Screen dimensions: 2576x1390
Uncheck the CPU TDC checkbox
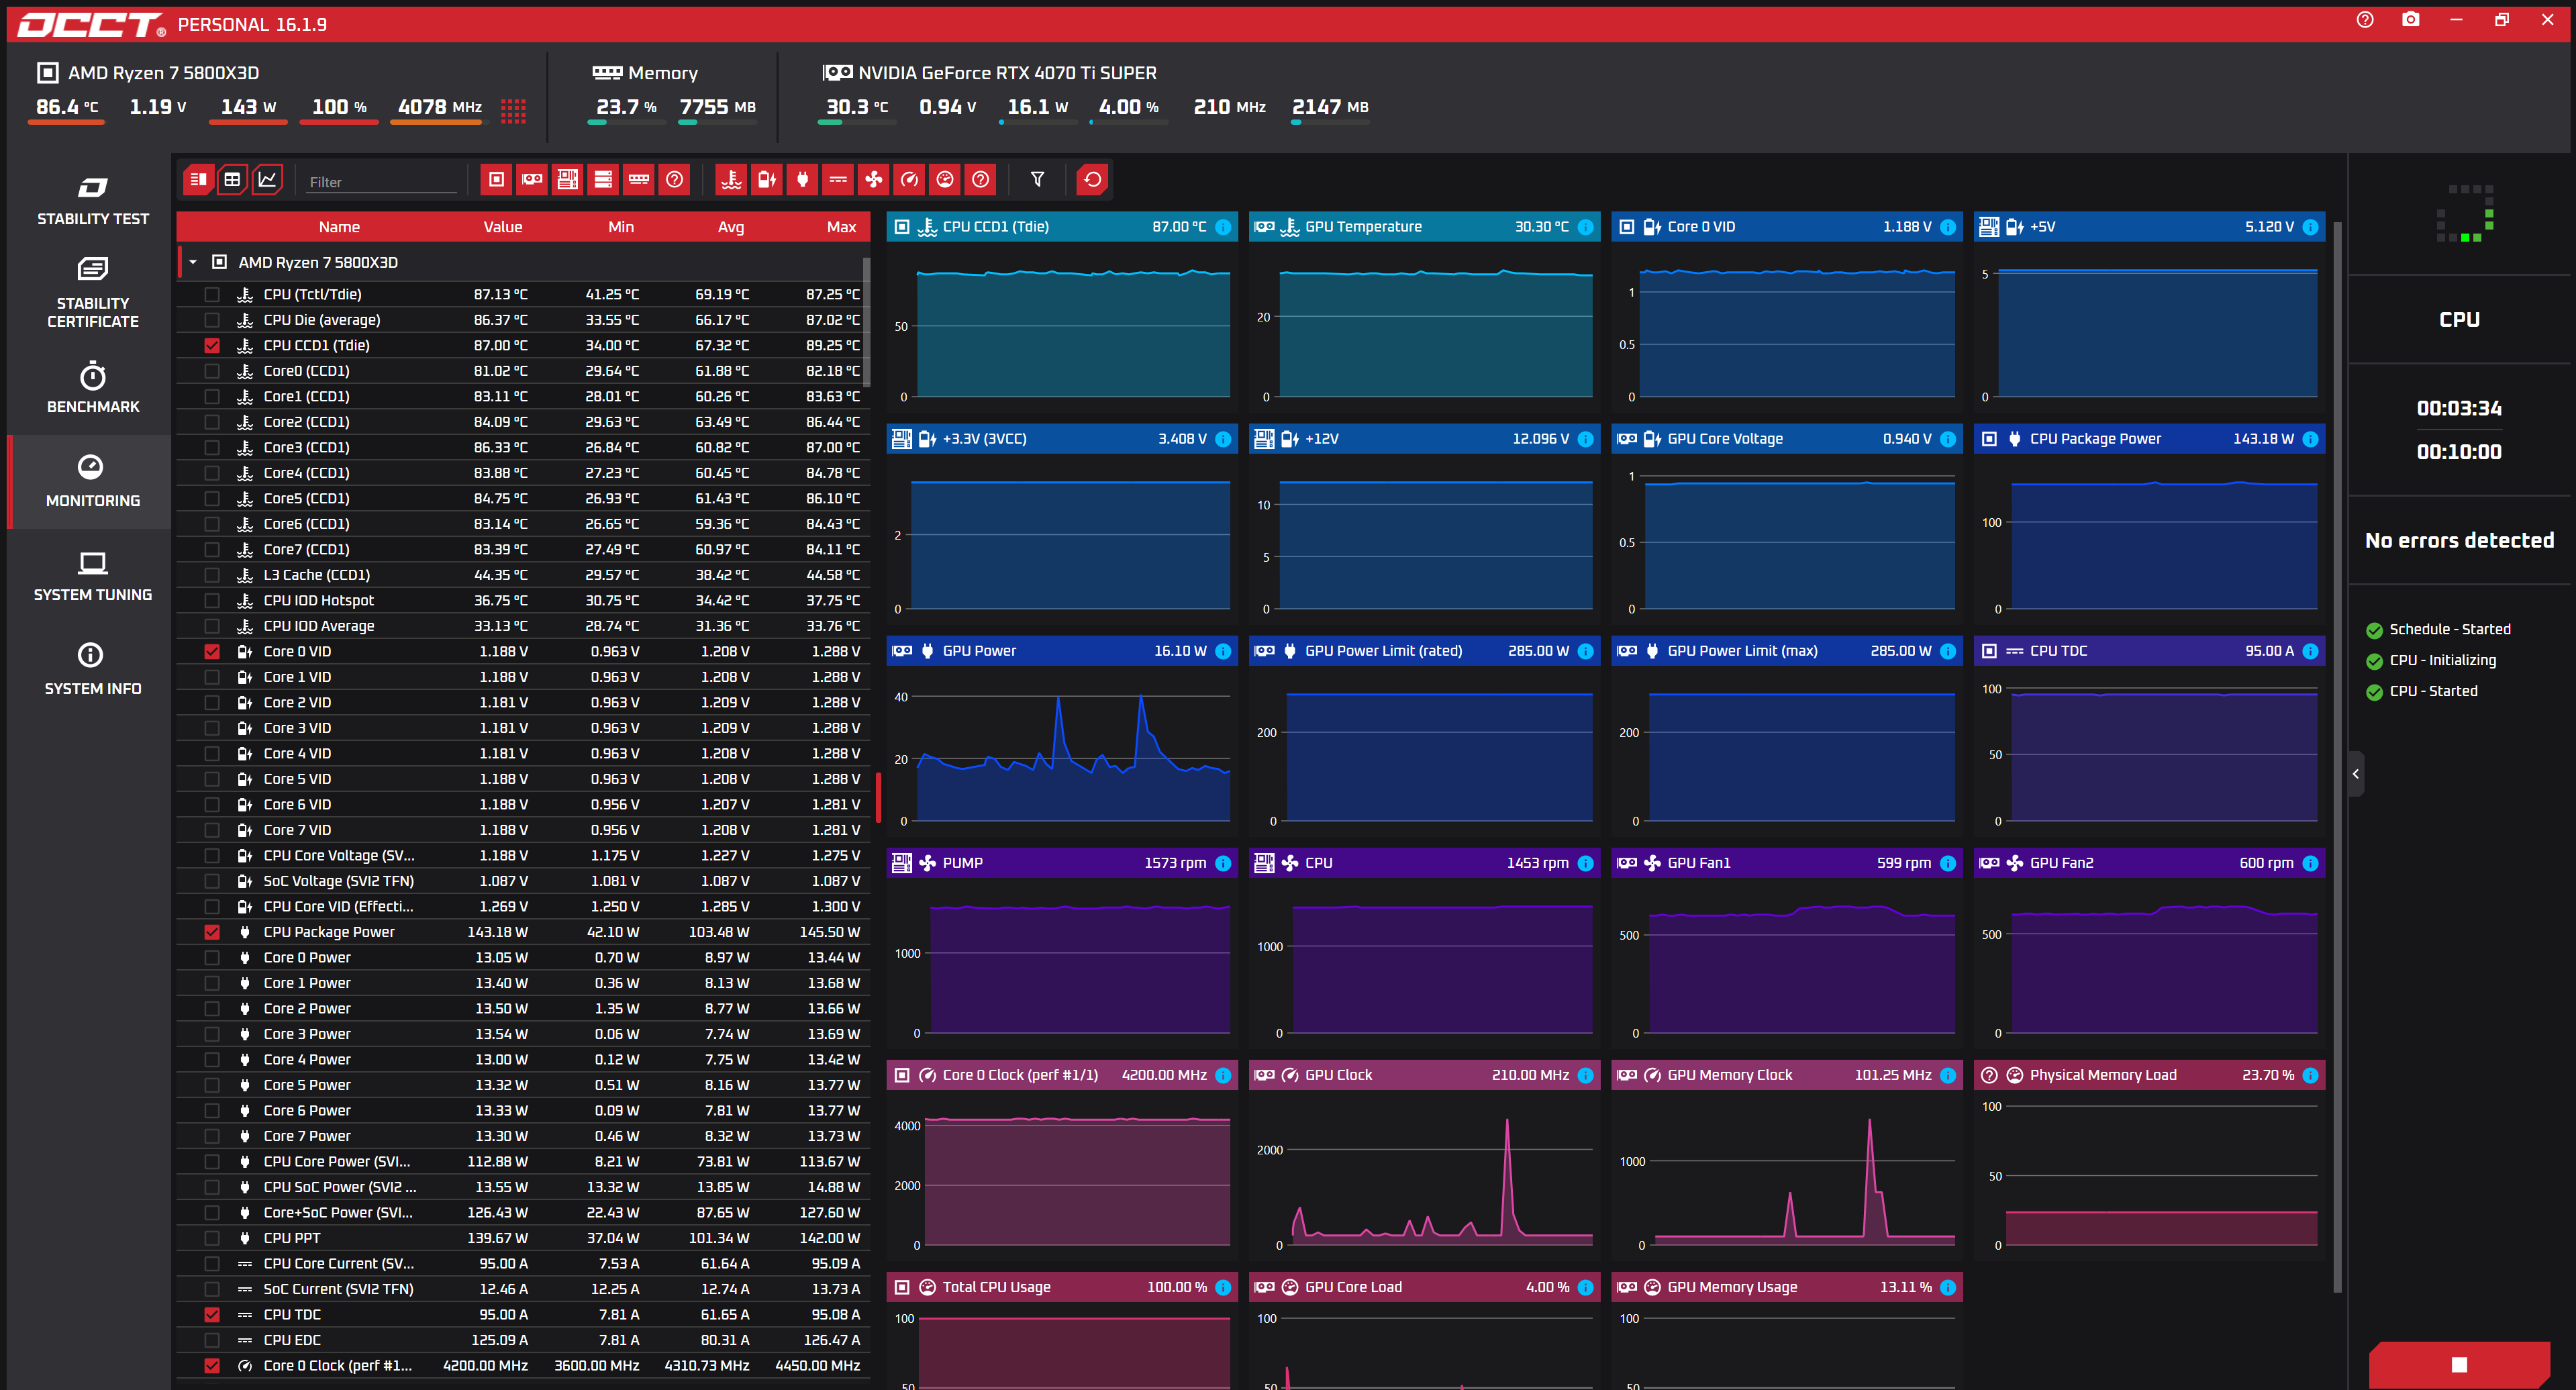click(x=212, y=1315)
